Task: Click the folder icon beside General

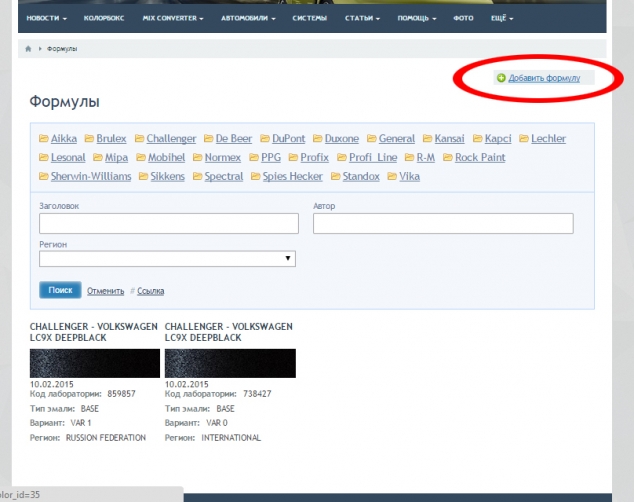Action: pos(372,139)
